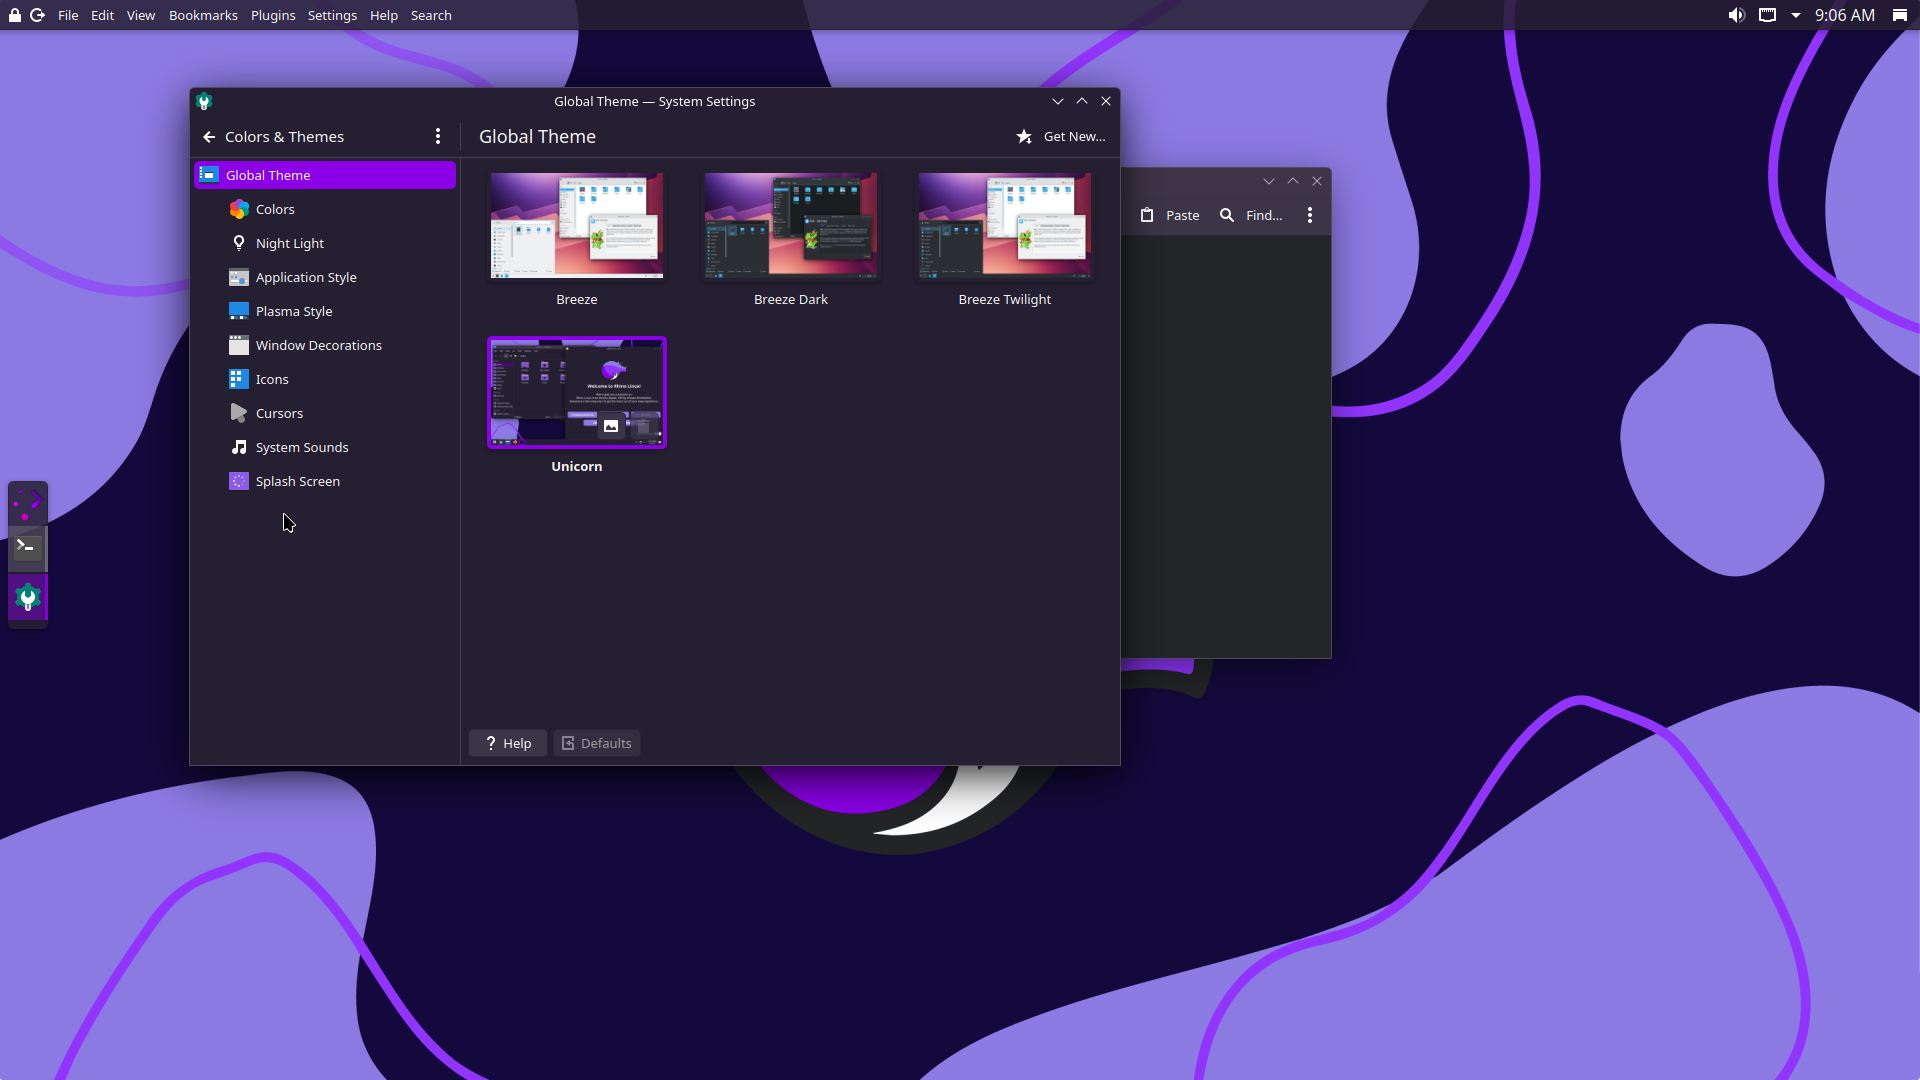Click the volume speaker tray icon
The image size is (1920, 1080).
click(1737, 15)
